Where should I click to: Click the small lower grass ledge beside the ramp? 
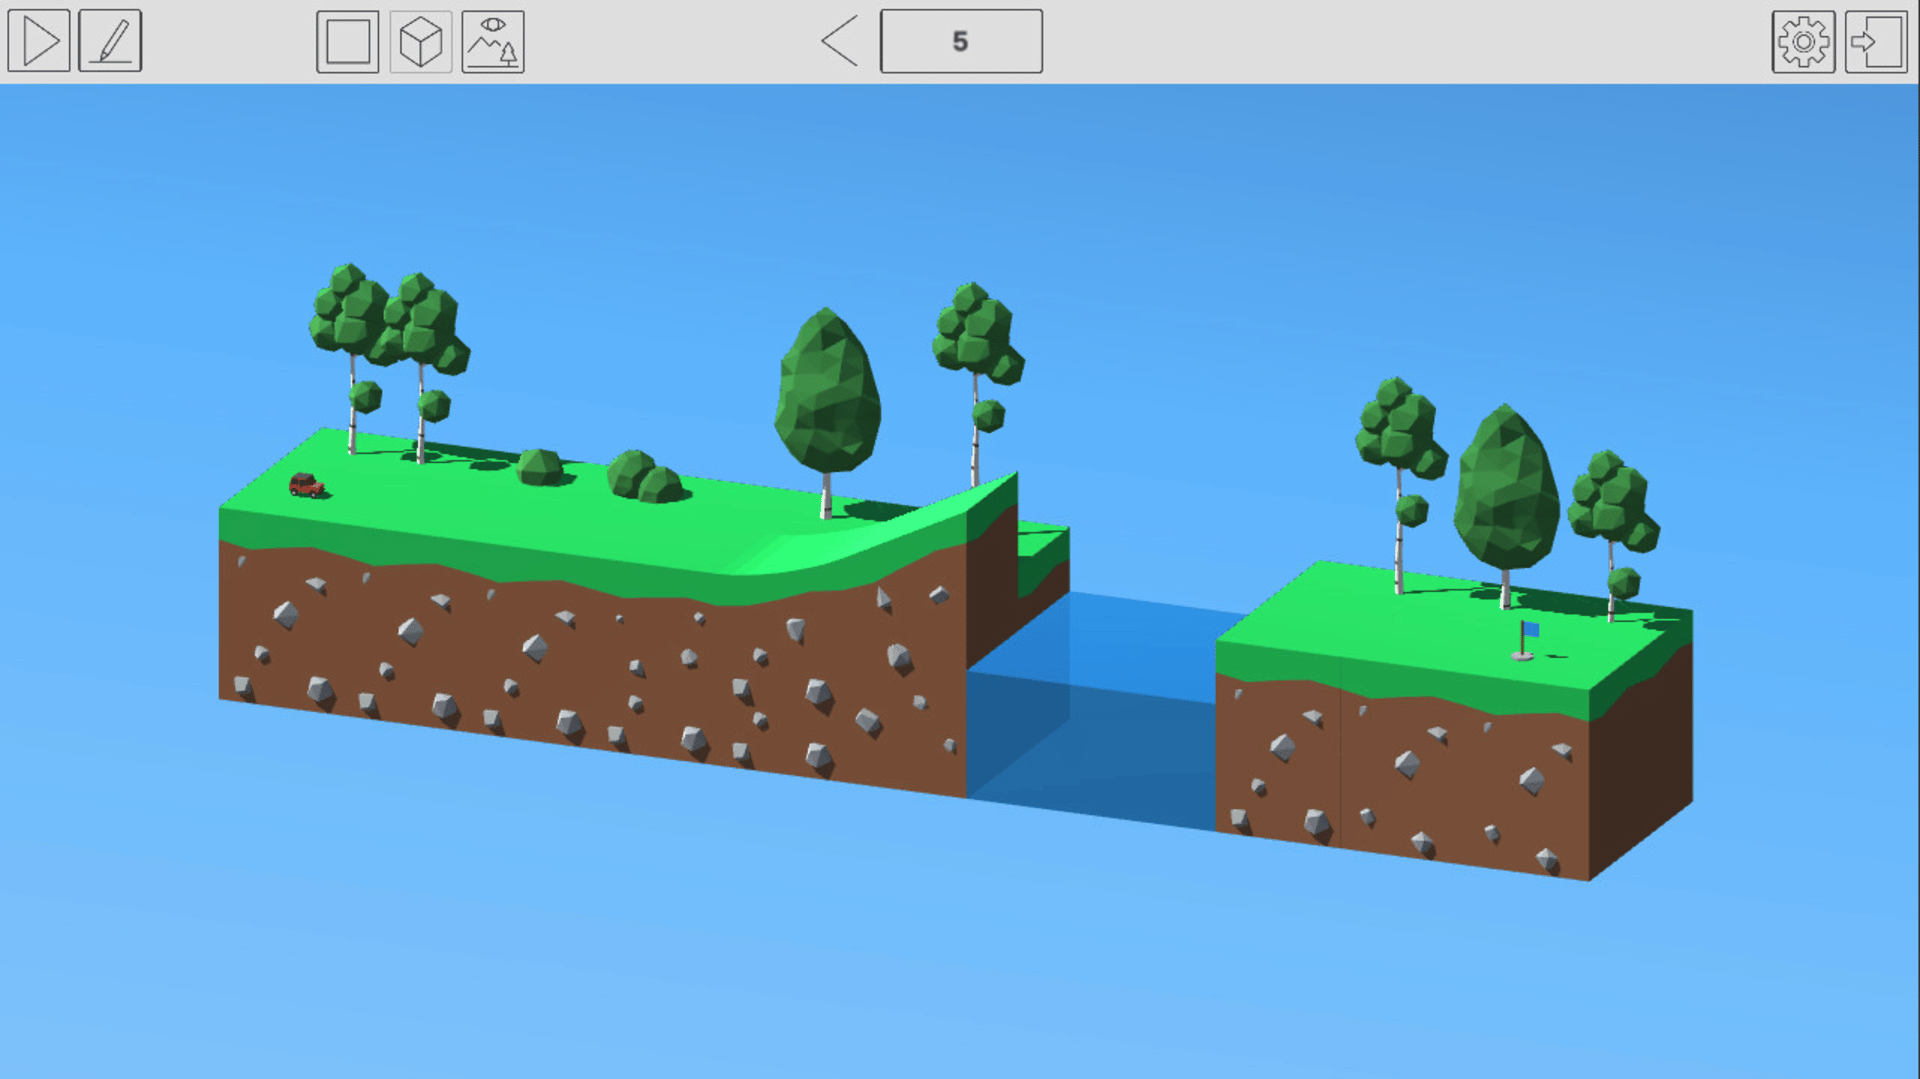1044,545
